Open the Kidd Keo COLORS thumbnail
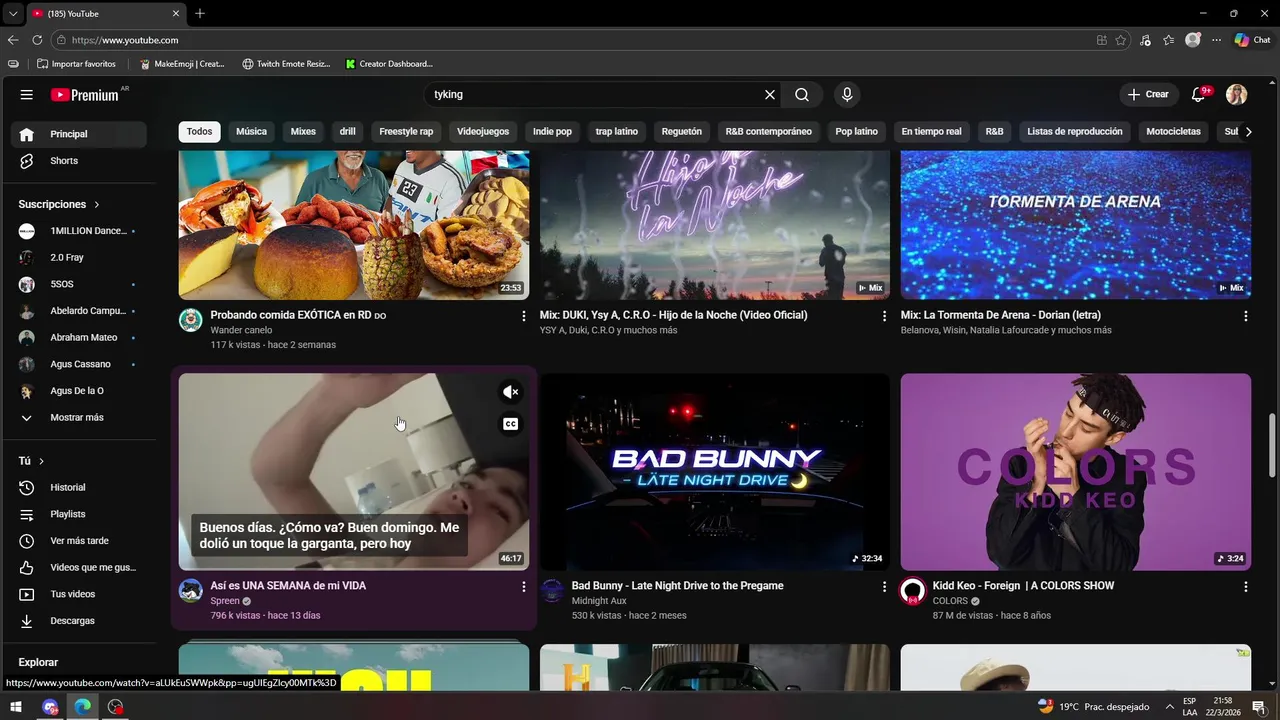This screenshot has width=1280, height=720. 1075,471
